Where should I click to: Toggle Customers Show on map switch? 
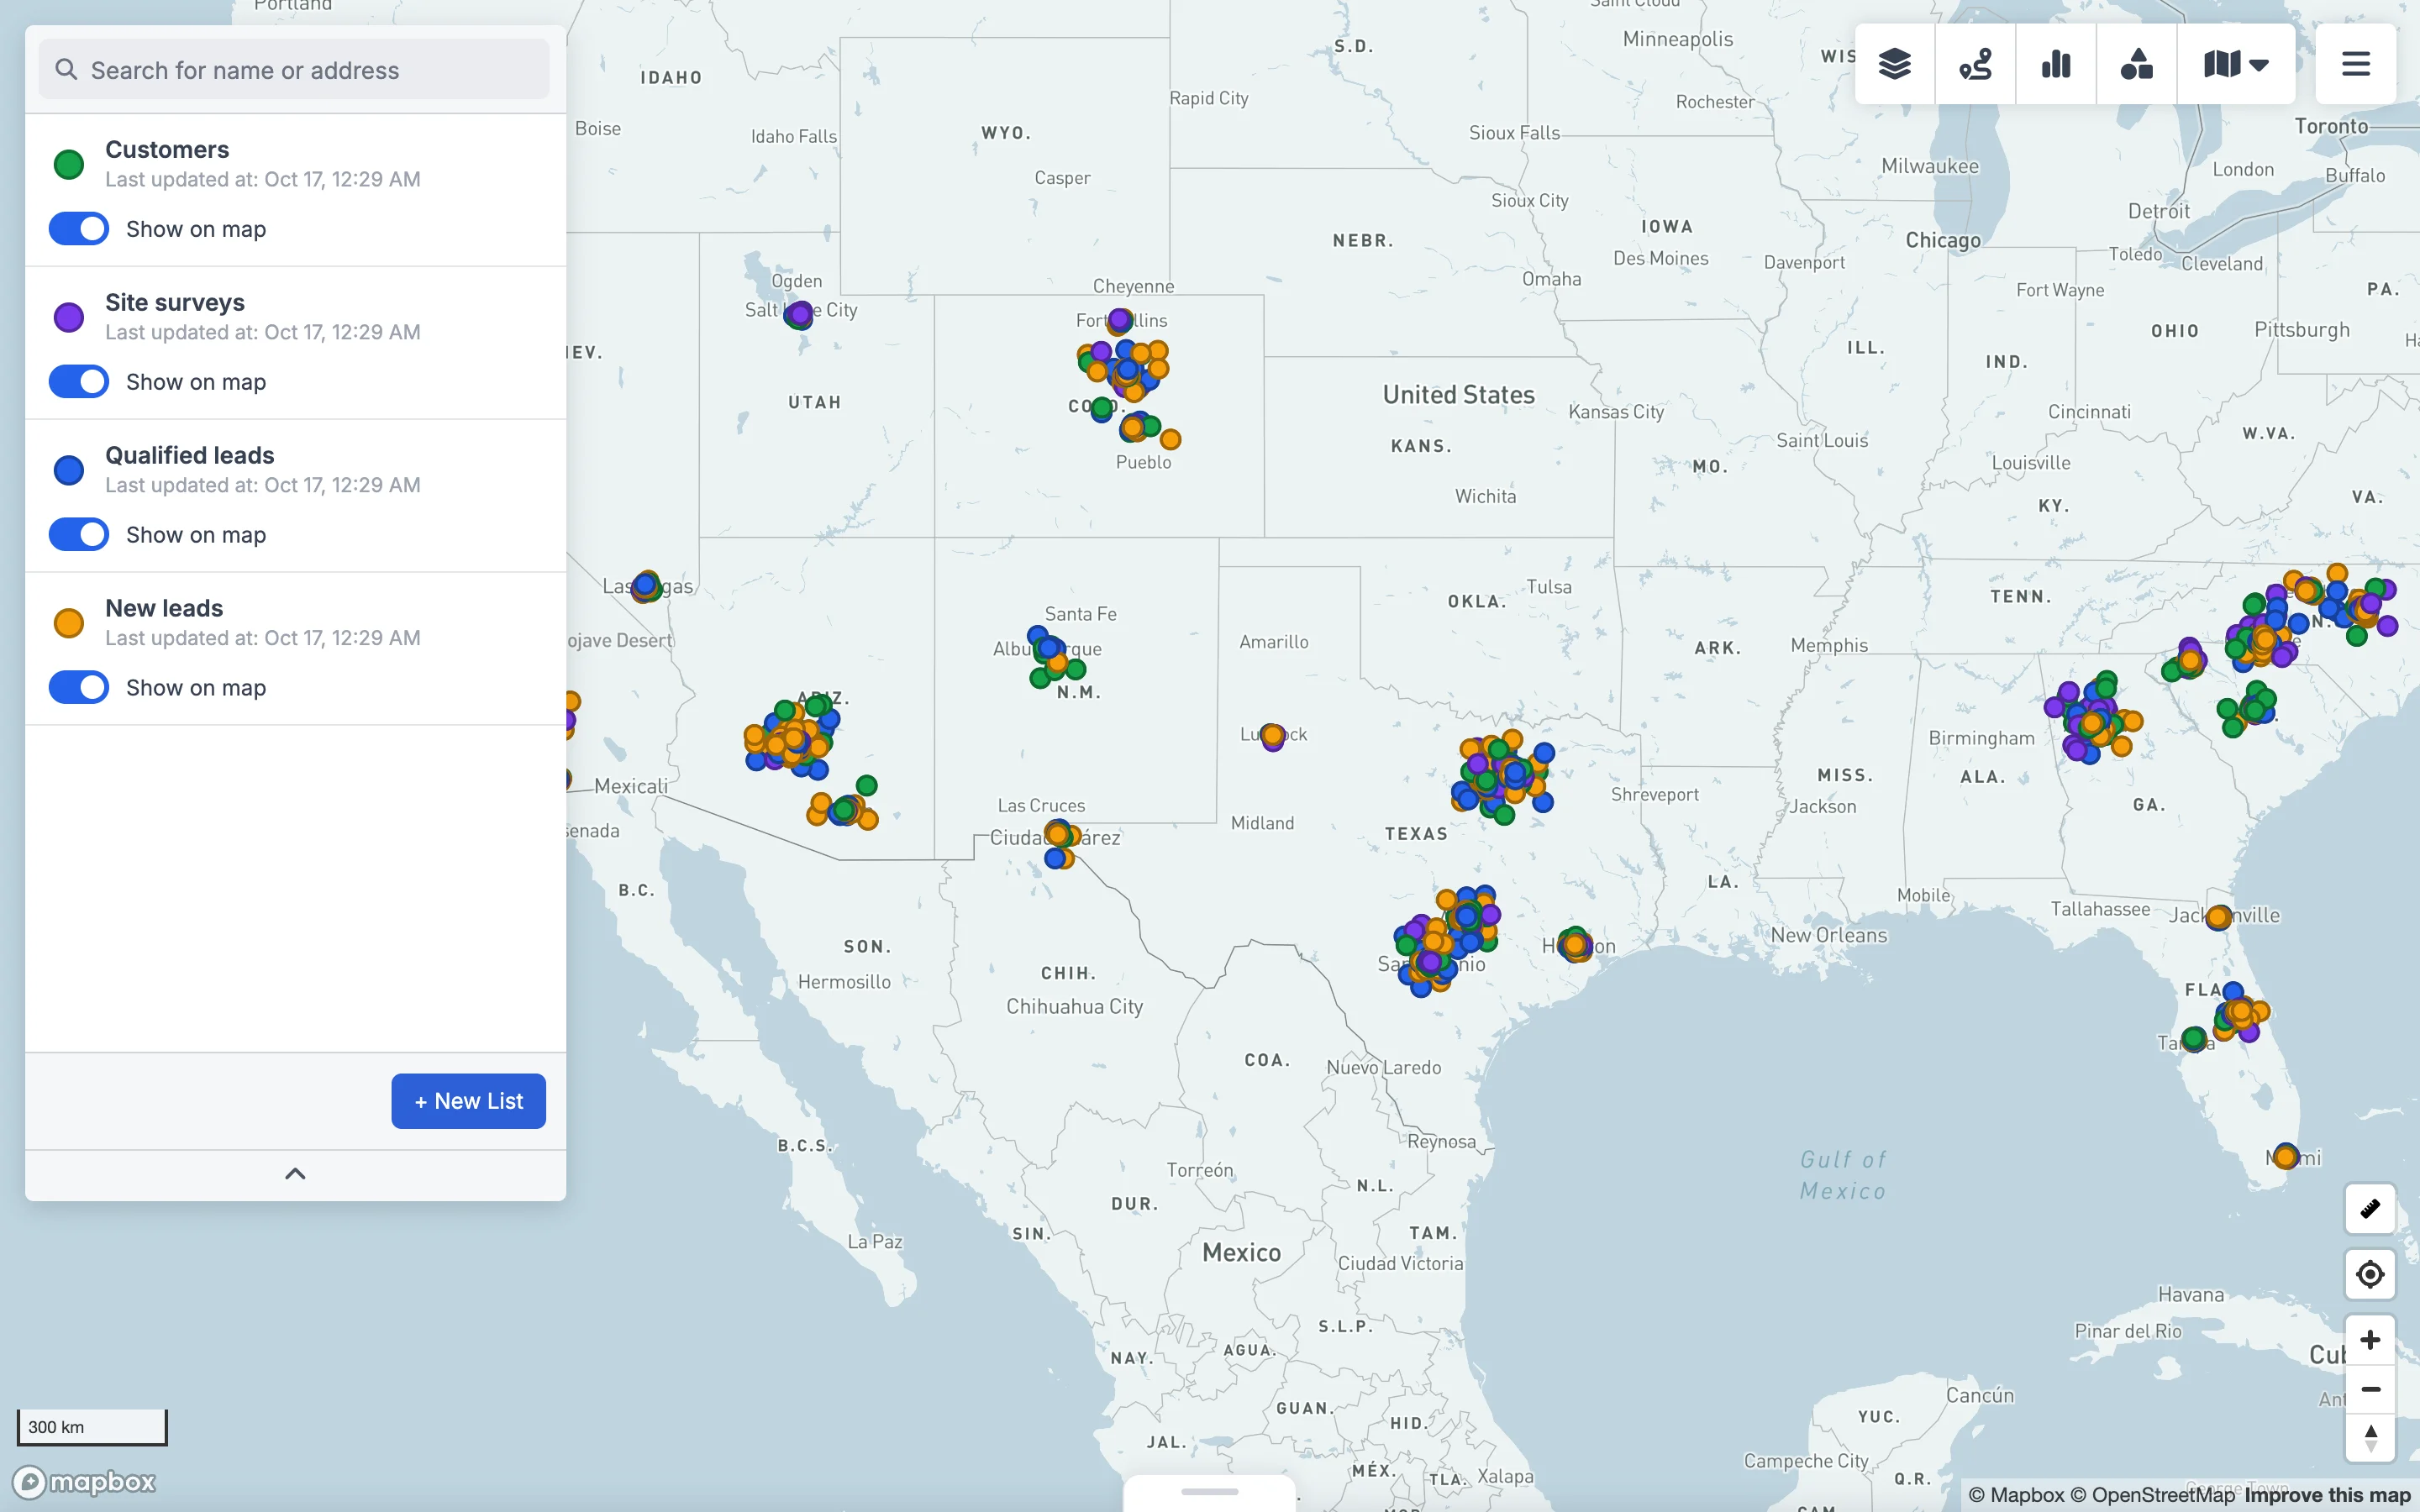[x=79, y=229]
